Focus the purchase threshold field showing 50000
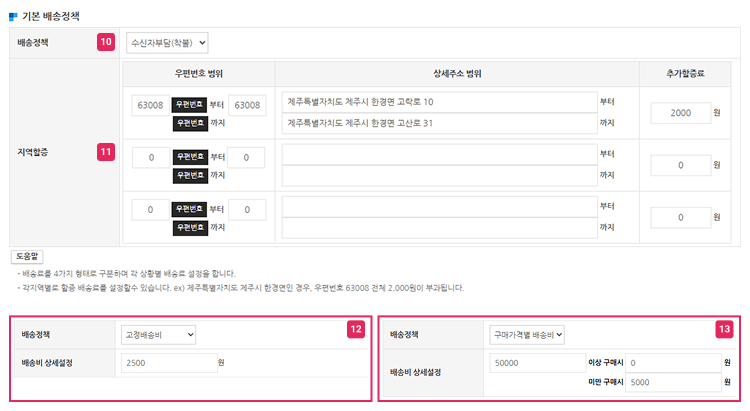The width and height of the screenshot is (750, 411). pyautogui.click(x=538, y=363)
